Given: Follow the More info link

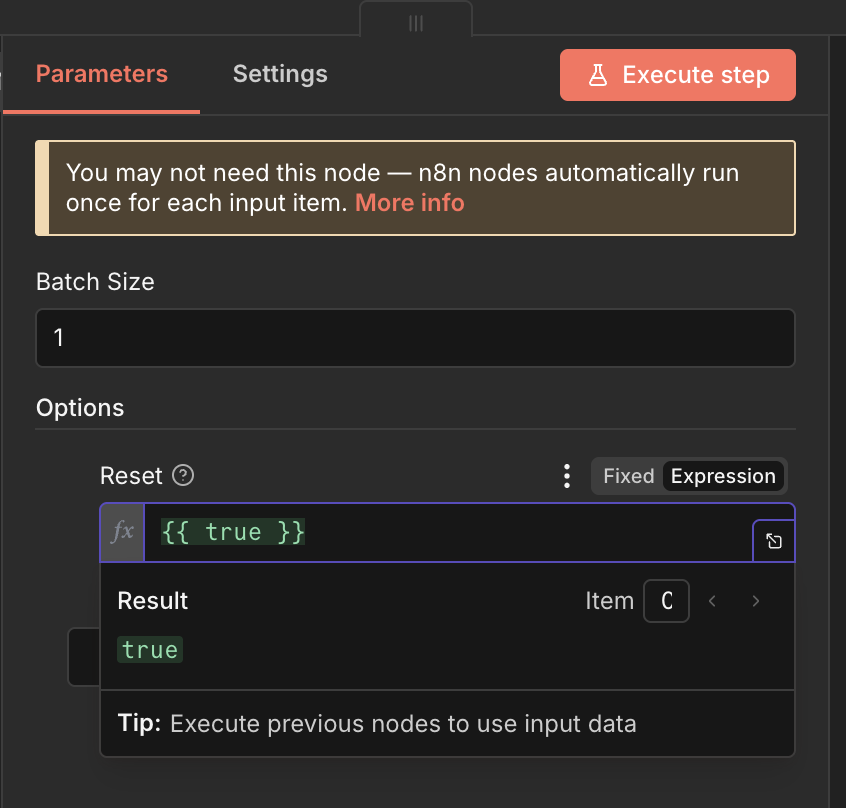Looking at the screenshot, I should 409,203.
